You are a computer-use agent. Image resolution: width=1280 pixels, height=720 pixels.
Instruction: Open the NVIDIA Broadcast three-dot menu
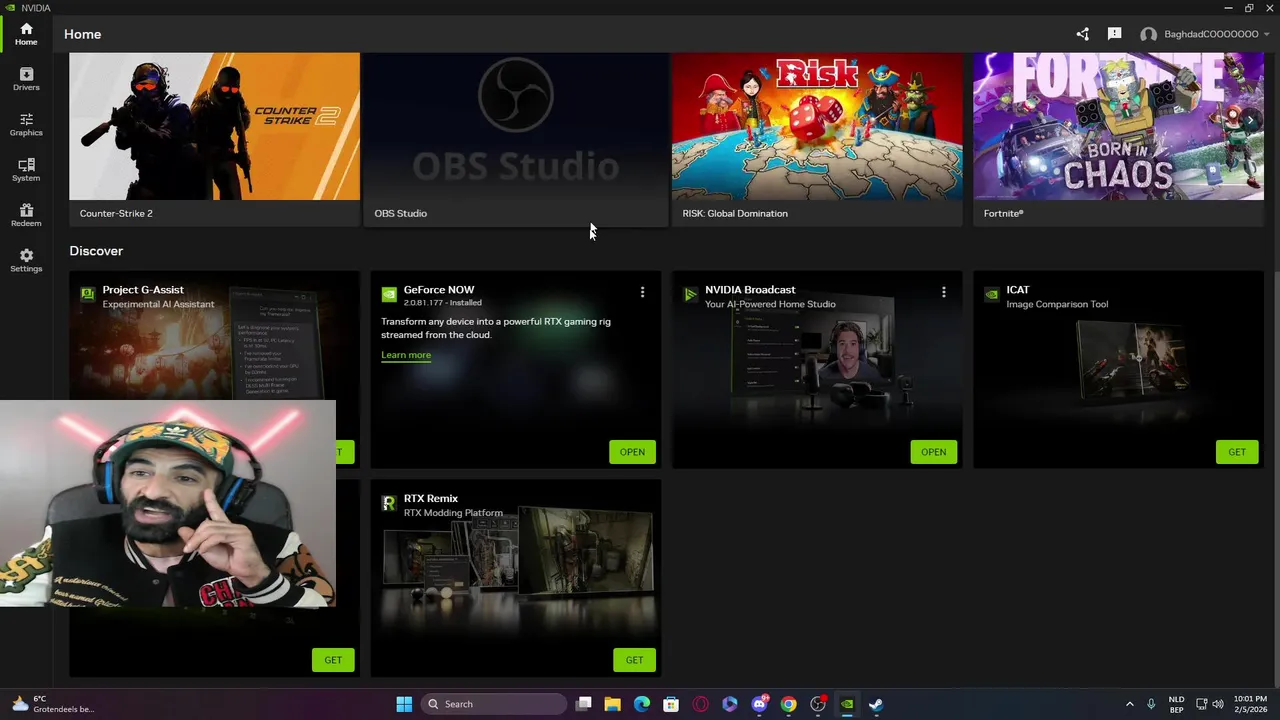943,292
